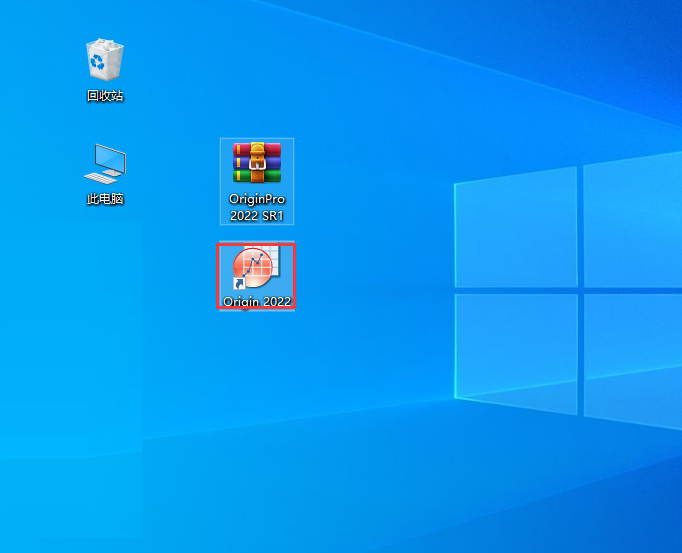Click the upper-left pane of wallpaper Windows logo
The width and height of the screenshot is (682, 553).
click(515, 226)
